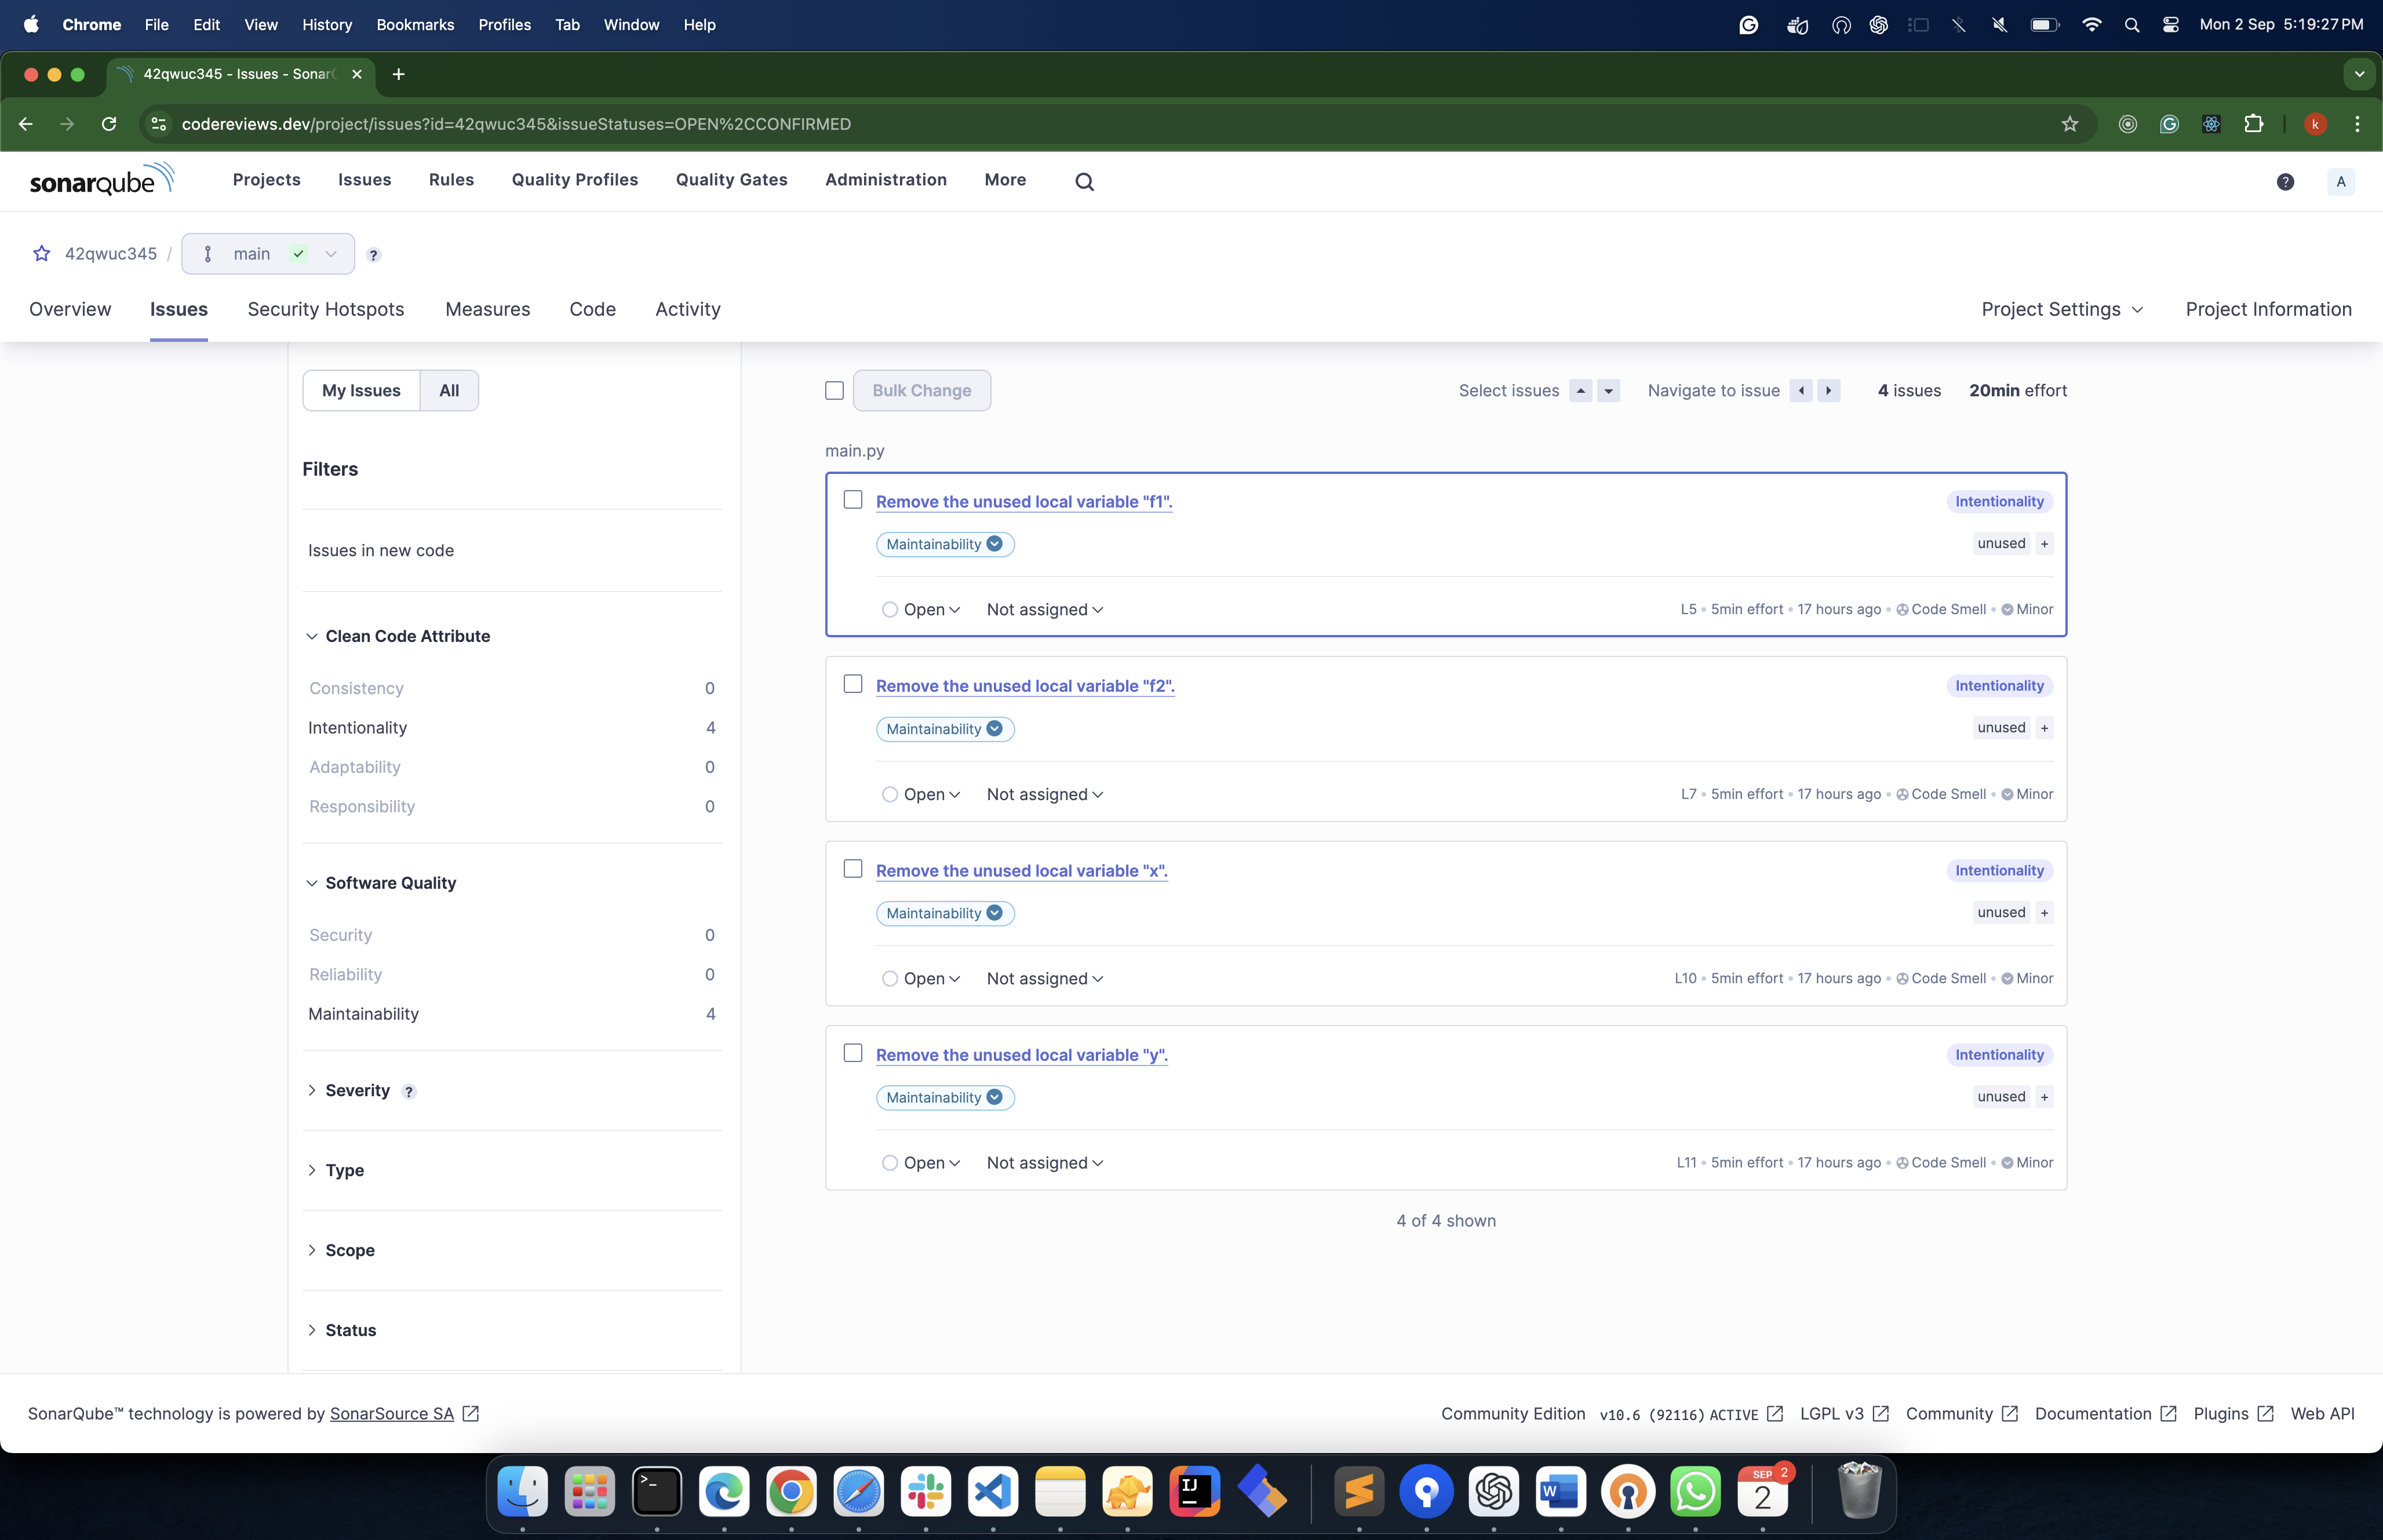
Task: Open Chrome's Bookmarks menu
Action: (x=415, y=25)
